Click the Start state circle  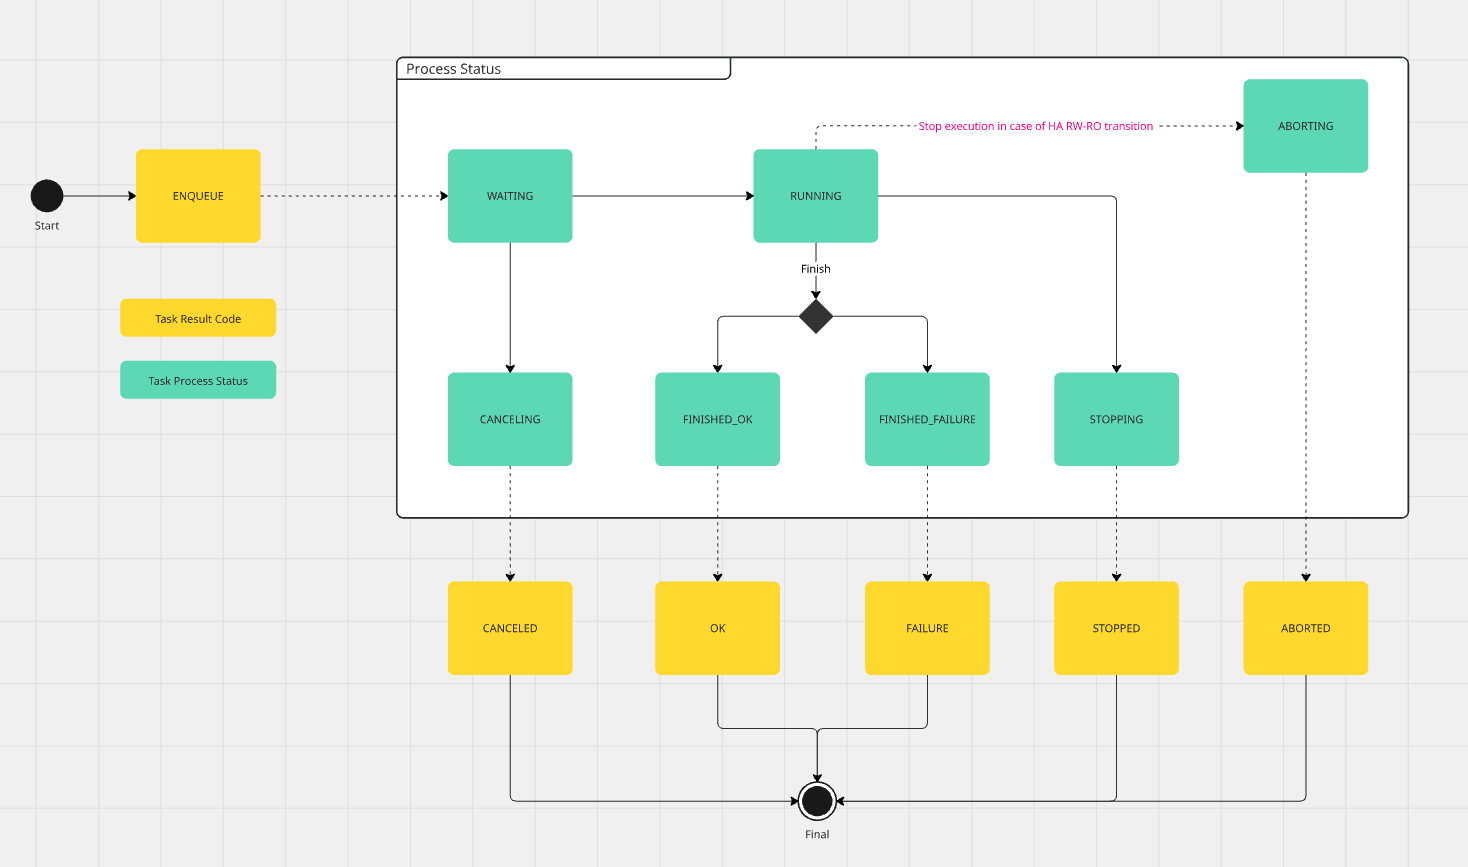46,196
